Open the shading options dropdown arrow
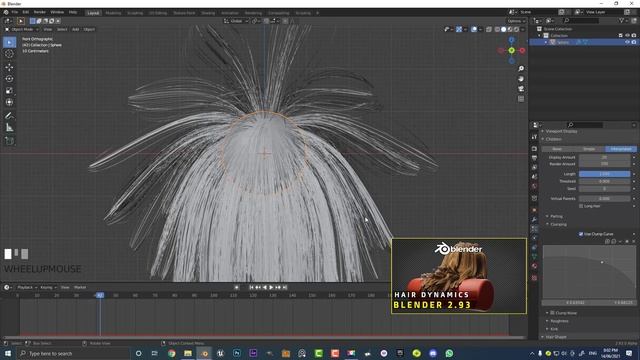 point(523,29)
